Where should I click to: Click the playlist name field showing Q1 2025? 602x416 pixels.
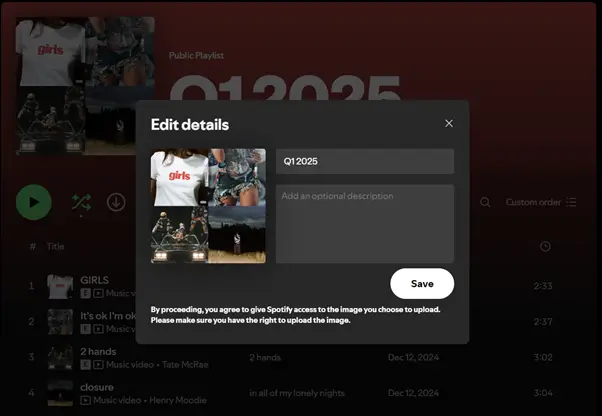click(365, 161)
